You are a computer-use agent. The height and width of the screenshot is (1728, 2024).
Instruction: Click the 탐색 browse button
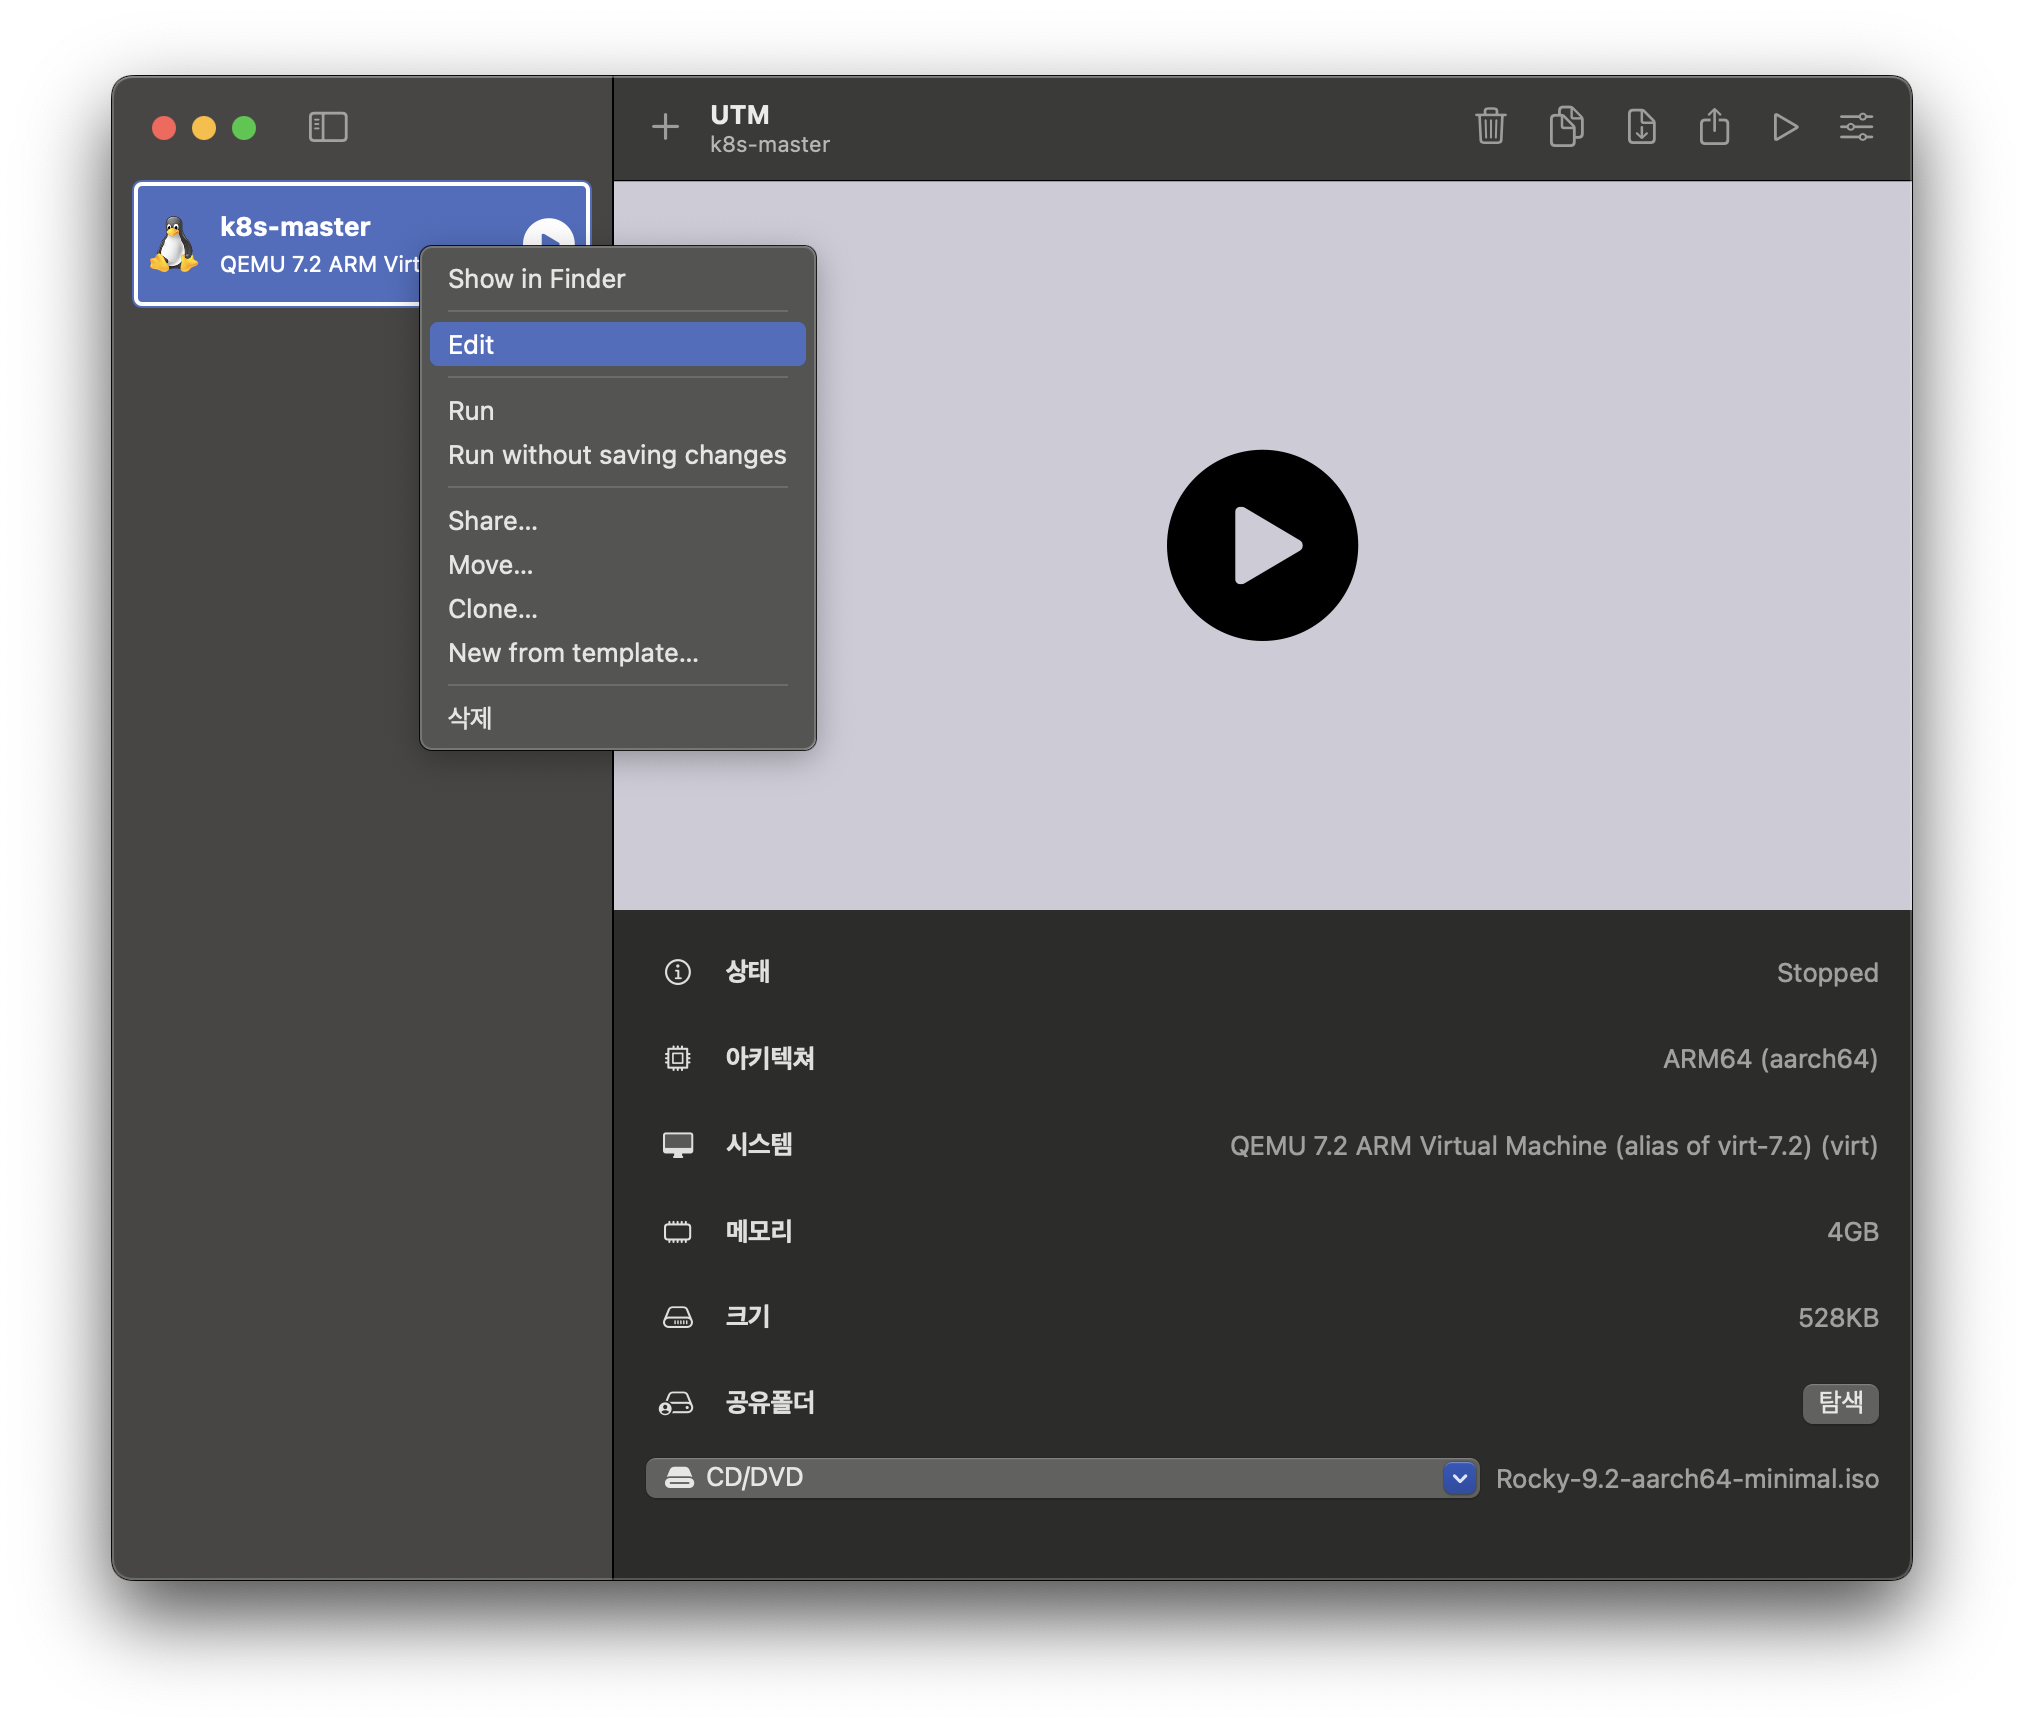[1840, 1402]
